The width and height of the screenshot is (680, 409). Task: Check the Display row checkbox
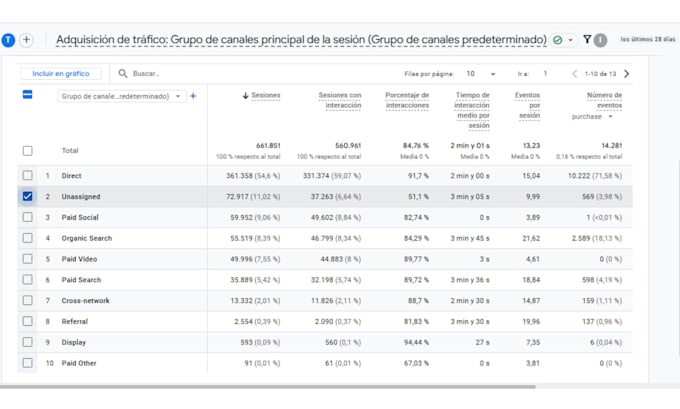[x=27, y=342]
